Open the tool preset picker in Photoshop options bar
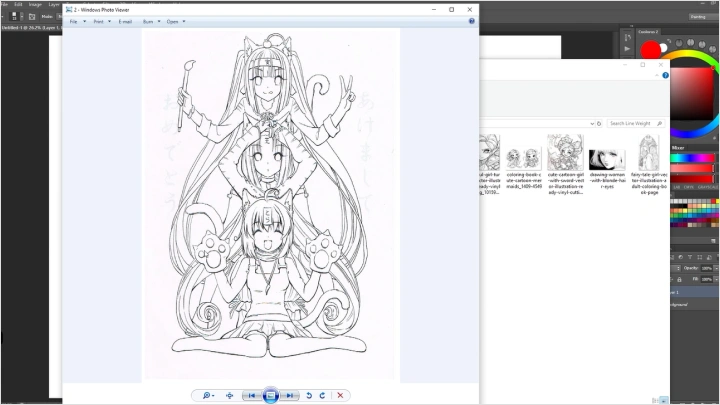The height and width of the screenshot is (405, 720). (17, 16)
